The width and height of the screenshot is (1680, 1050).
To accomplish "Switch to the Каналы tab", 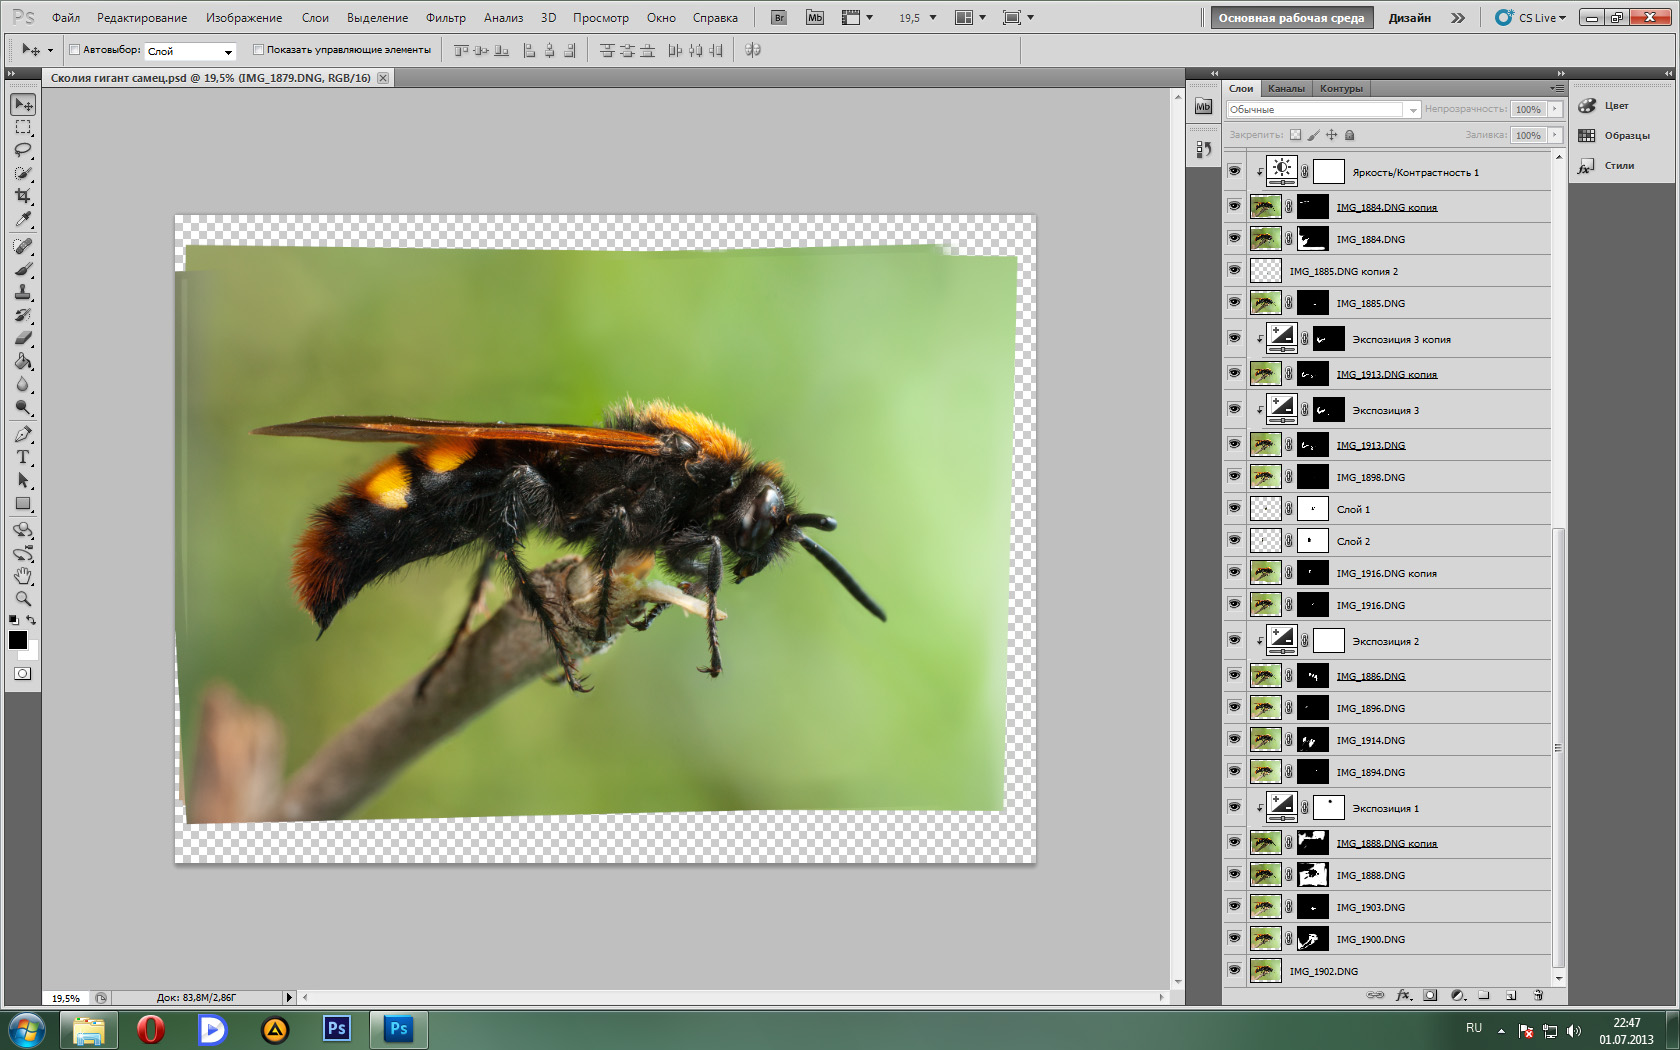I will [x=1285, y=89].
